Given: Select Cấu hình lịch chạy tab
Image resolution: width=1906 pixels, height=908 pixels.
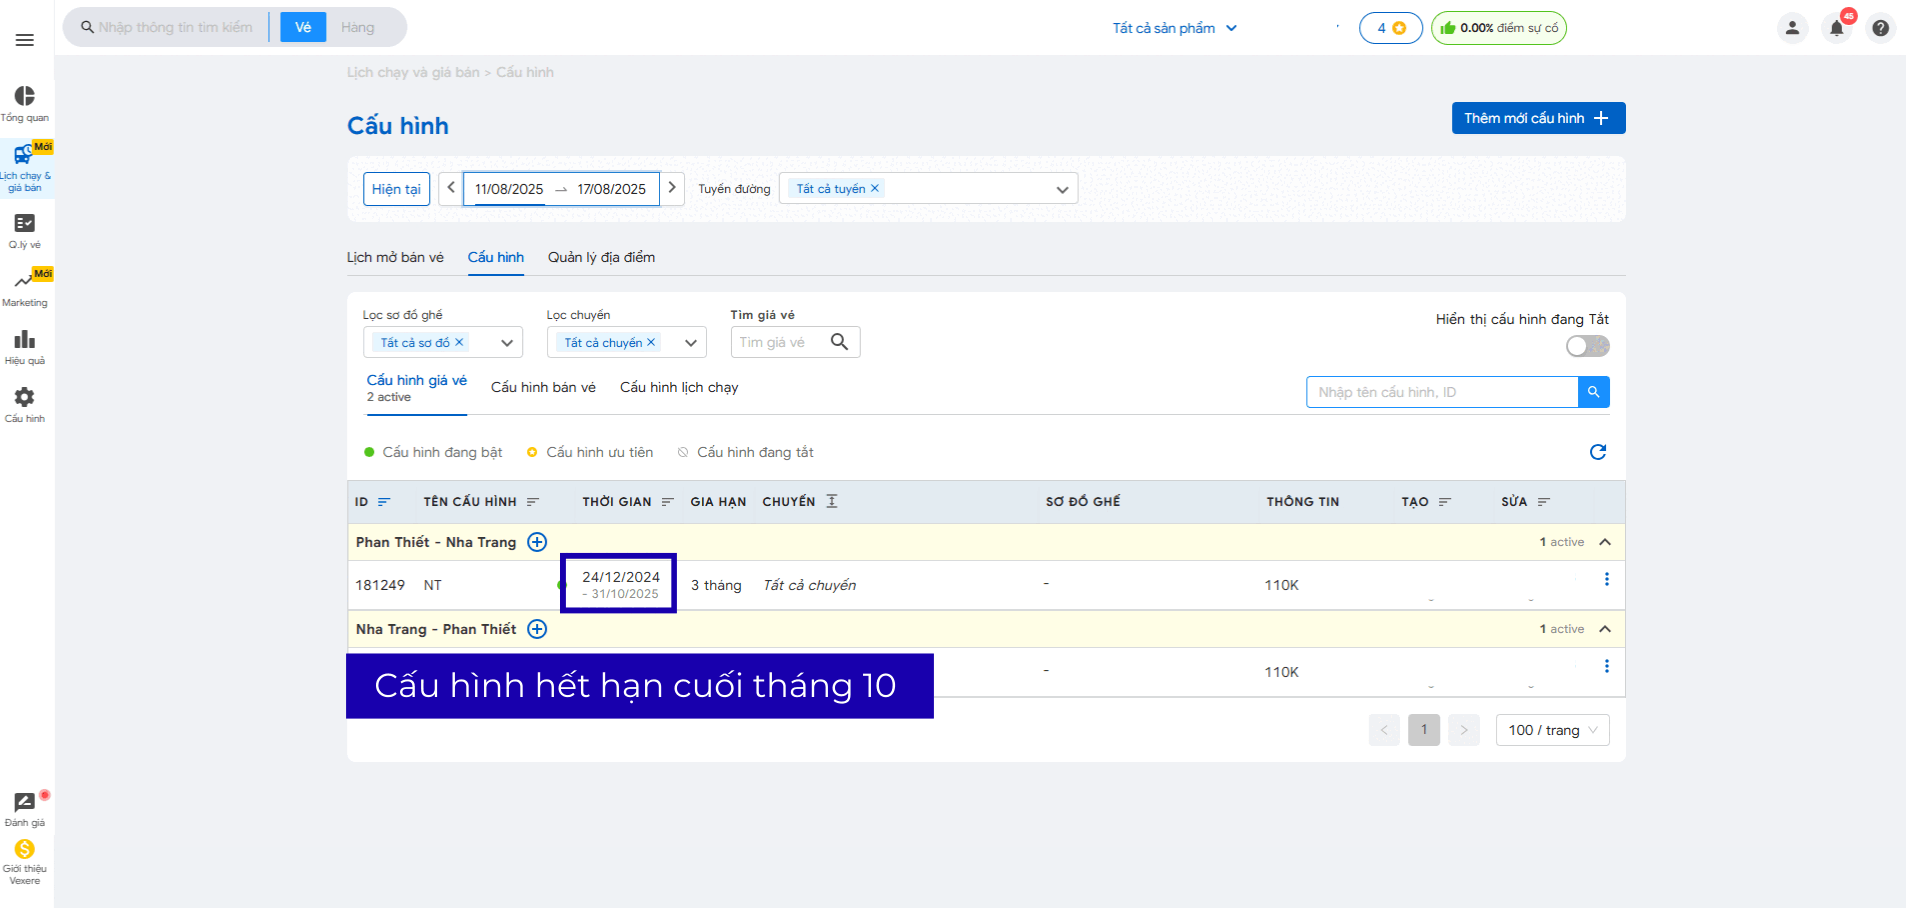Looking at the screenshot, I should [x=678, y=387].
